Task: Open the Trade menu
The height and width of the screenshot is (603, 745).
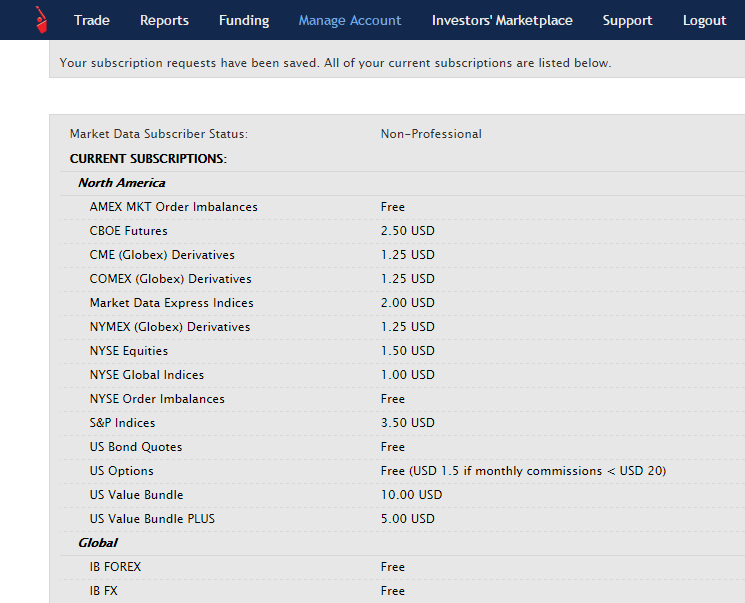Action: tap(92, 20)
